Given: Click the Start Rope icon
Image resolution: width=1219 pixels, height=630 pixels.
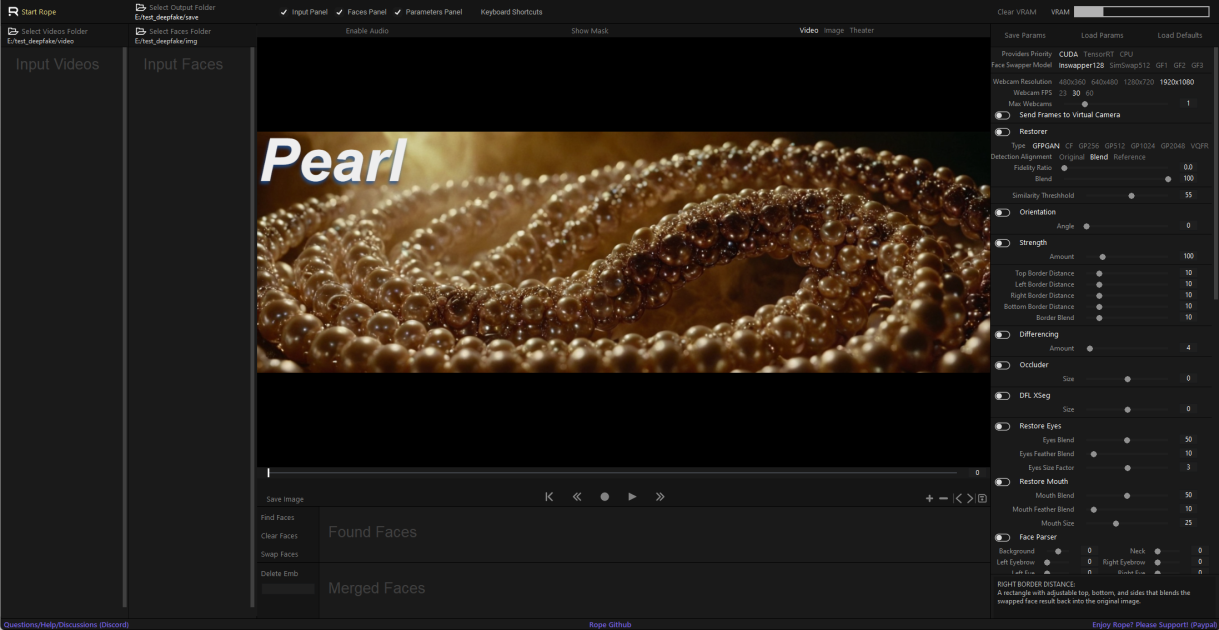Looking at the screenshot, I should coord(13,12).
